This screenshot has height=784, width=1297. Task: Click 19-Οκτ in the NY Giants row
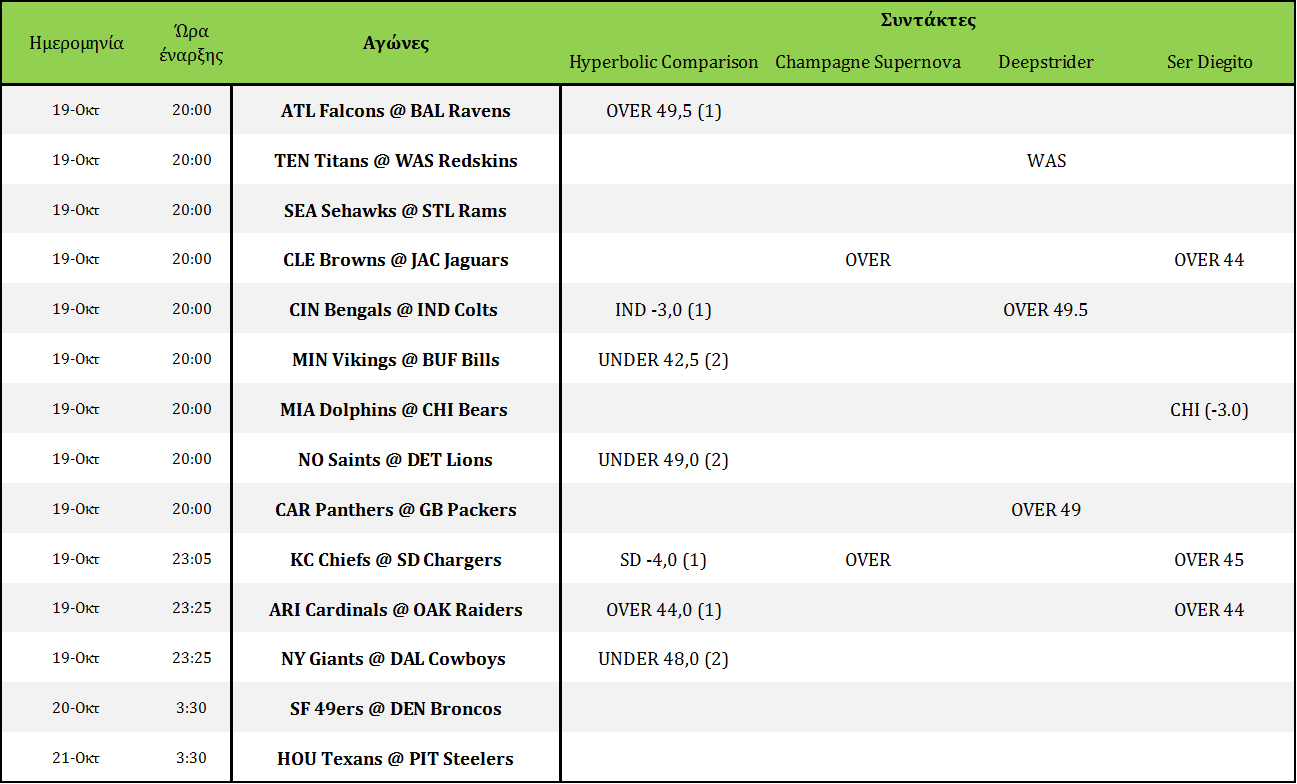pyautogui.click(x=76, y=658)
